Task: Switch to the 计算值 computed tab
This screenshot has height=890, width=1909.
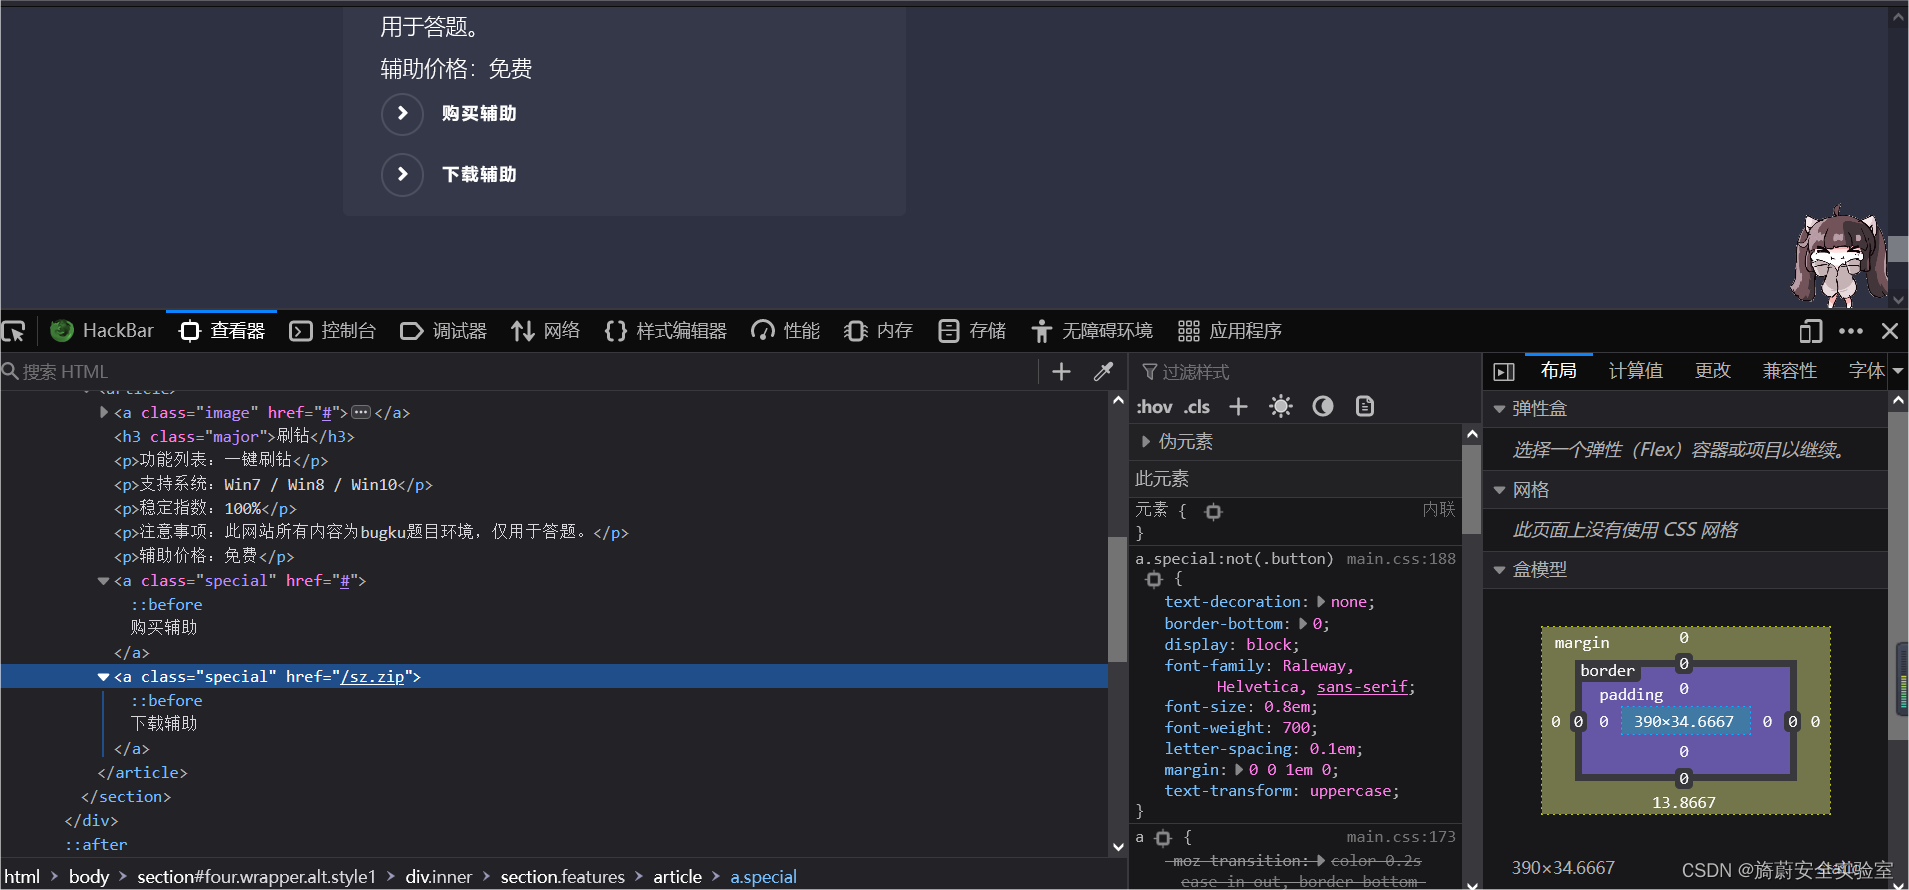Action: point(1636,371)
